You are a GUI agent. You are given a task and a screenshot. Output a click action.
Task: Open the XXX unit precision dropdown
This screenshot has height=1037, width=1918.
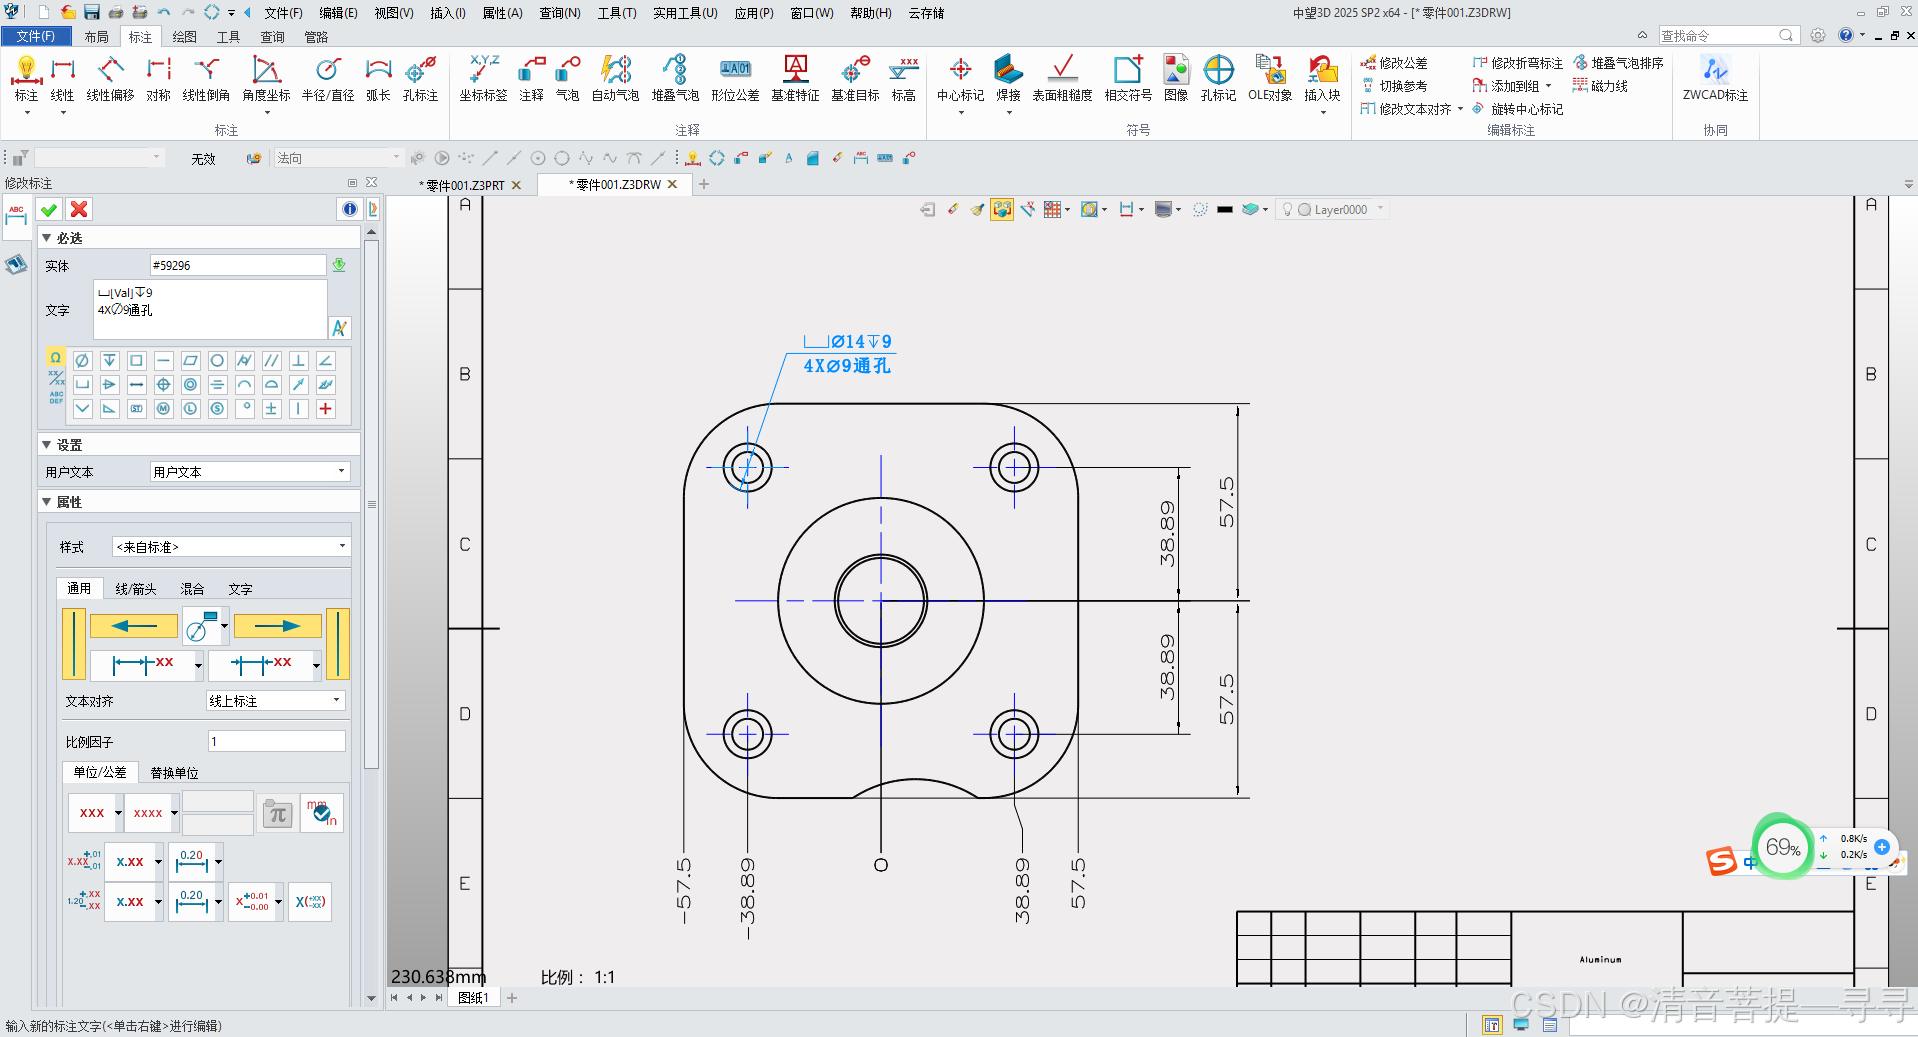pos(118,813)
